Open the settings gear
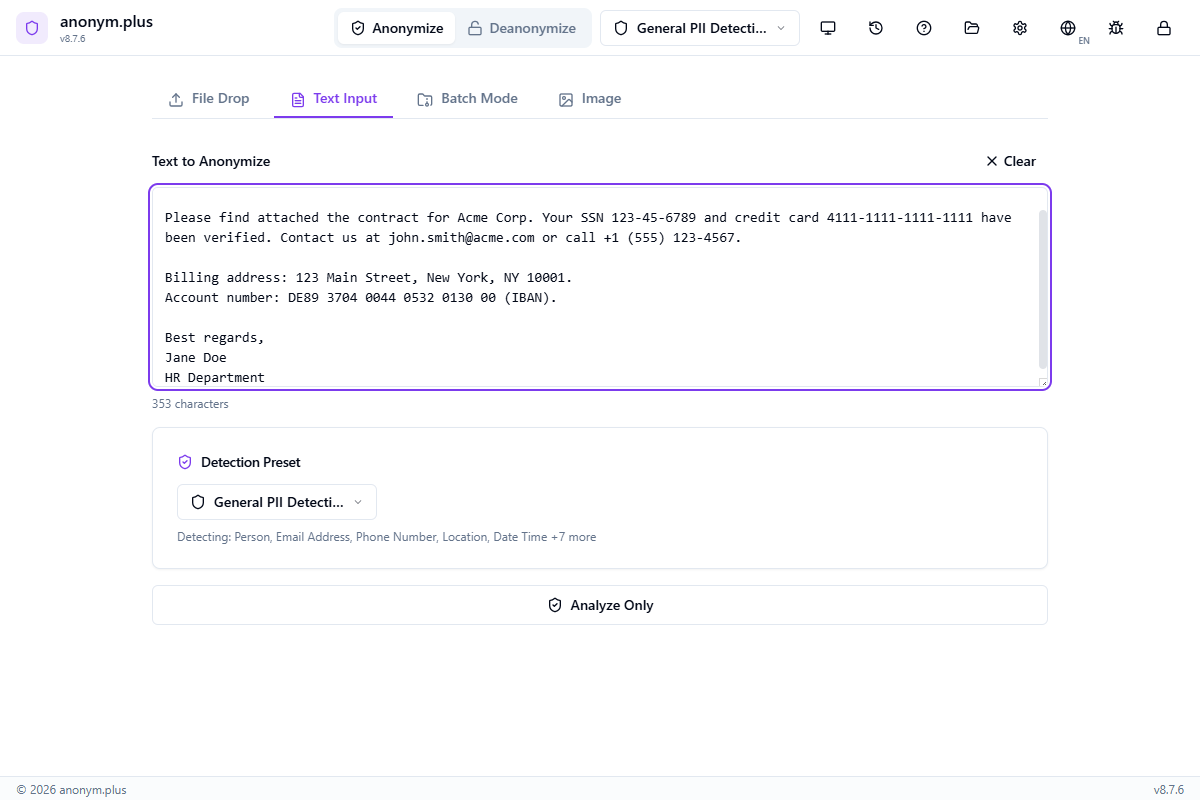This screenshot has width=1200, height=800. coord(1019,28)
